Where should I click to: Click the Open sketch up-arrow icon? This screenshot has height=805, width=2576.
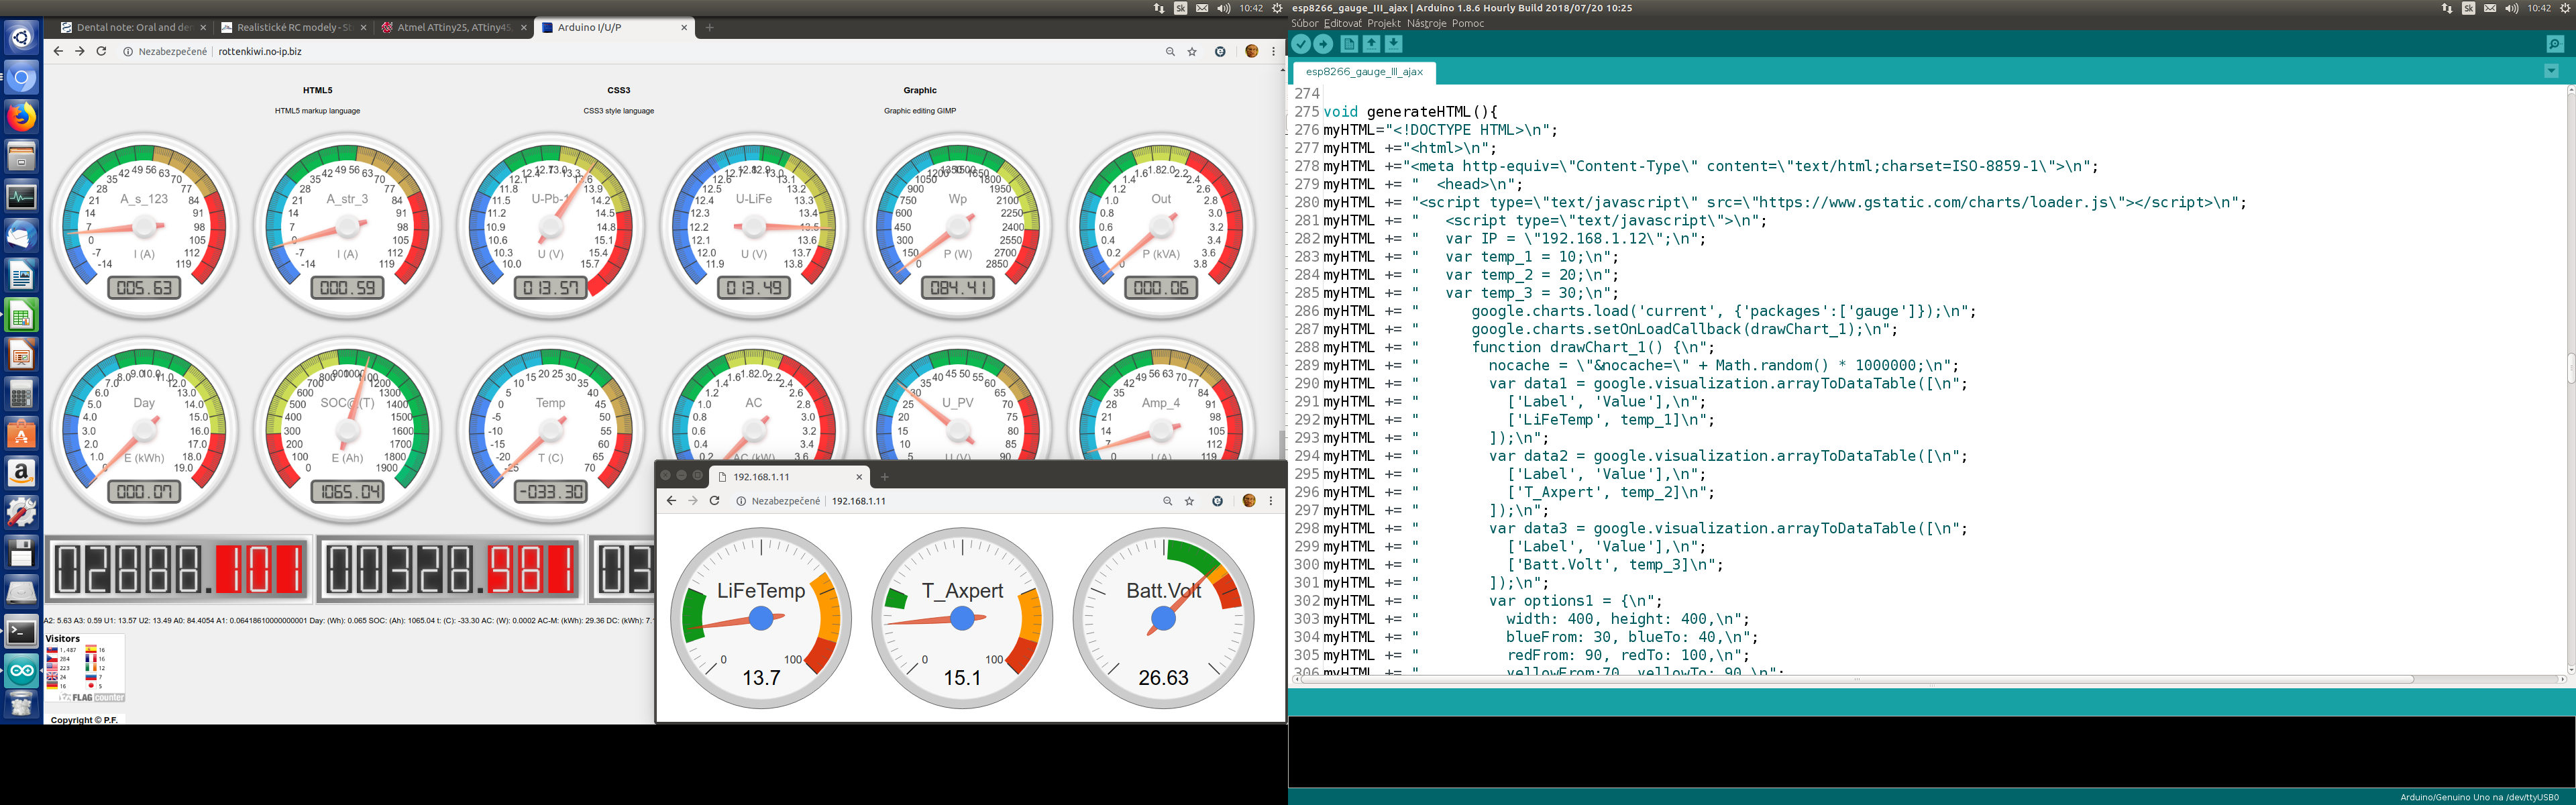coord(1371,44)
